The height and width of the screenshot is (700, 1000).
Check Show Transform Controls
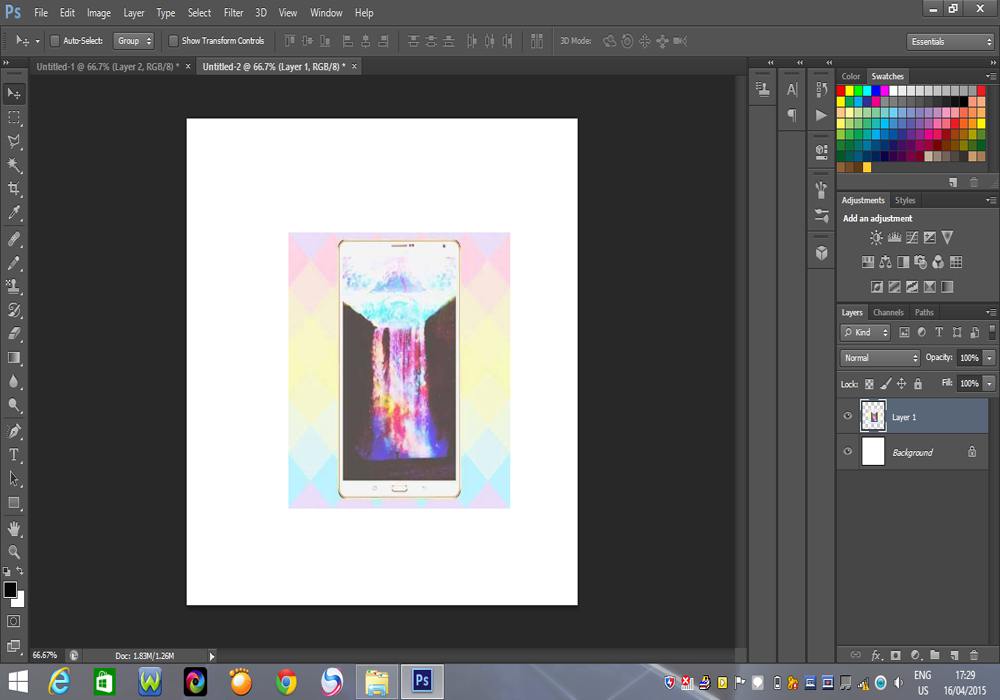(x=173, y=41)
